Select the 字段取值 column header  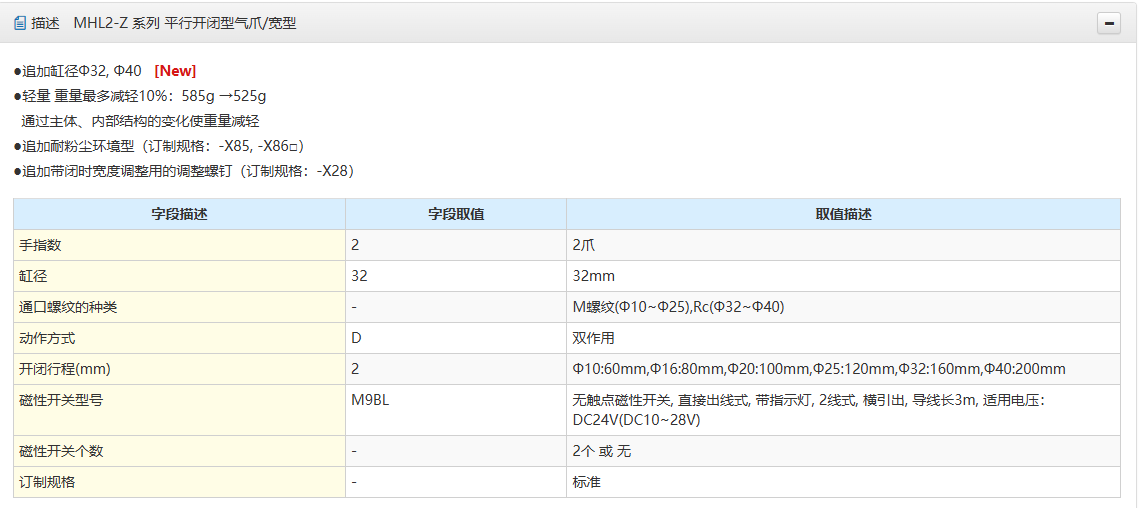[456, 214]
